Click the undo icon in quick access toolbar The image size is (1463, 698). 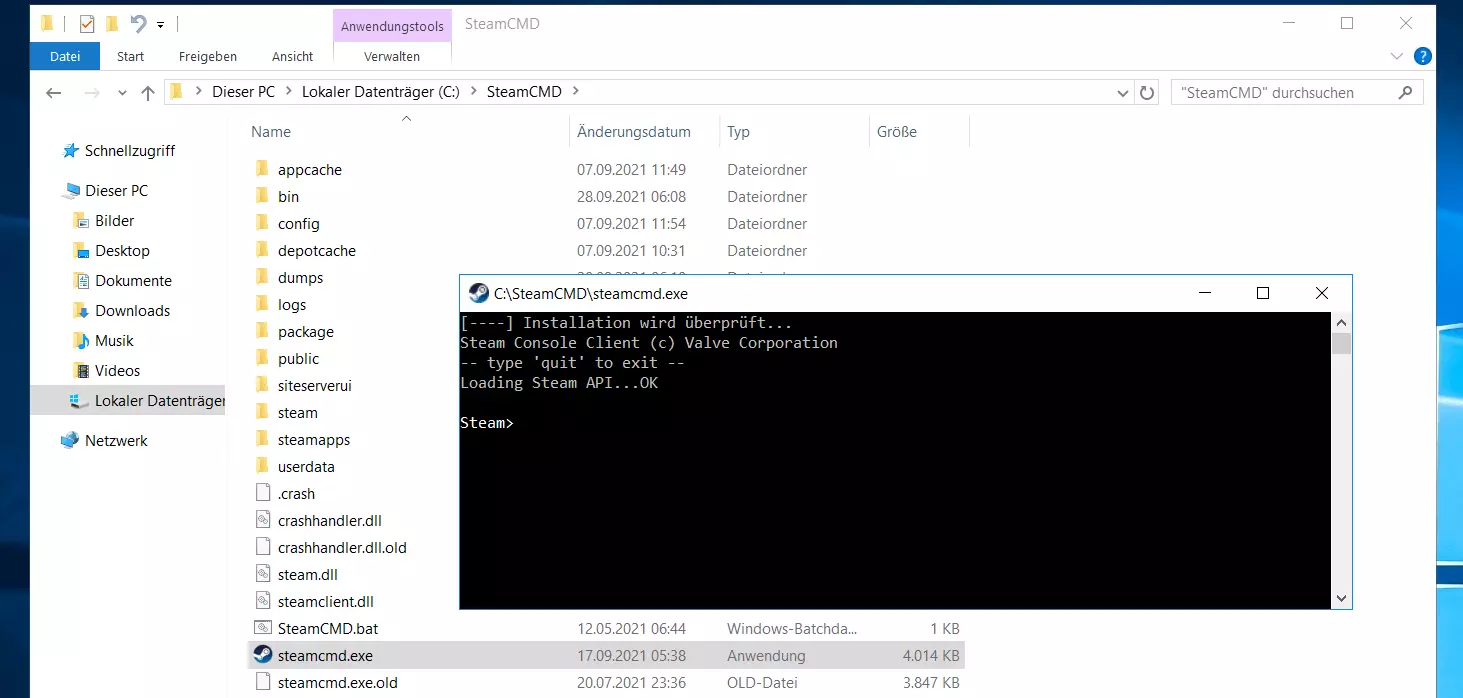(138, 24)
